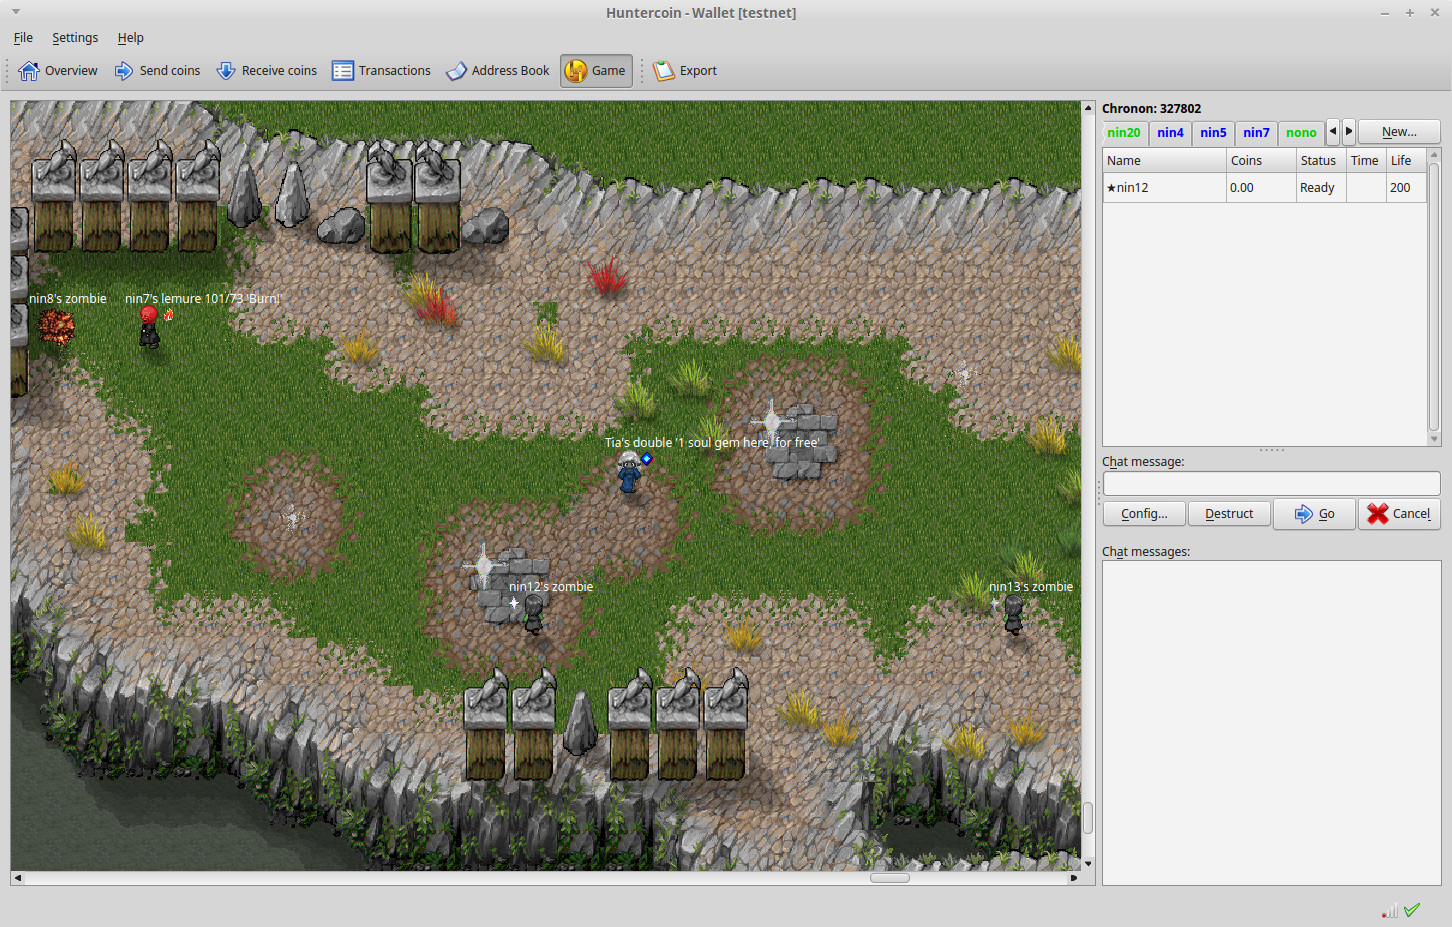
Task: Focus the Chat message input field
Action: click(x=1271, y=484)
